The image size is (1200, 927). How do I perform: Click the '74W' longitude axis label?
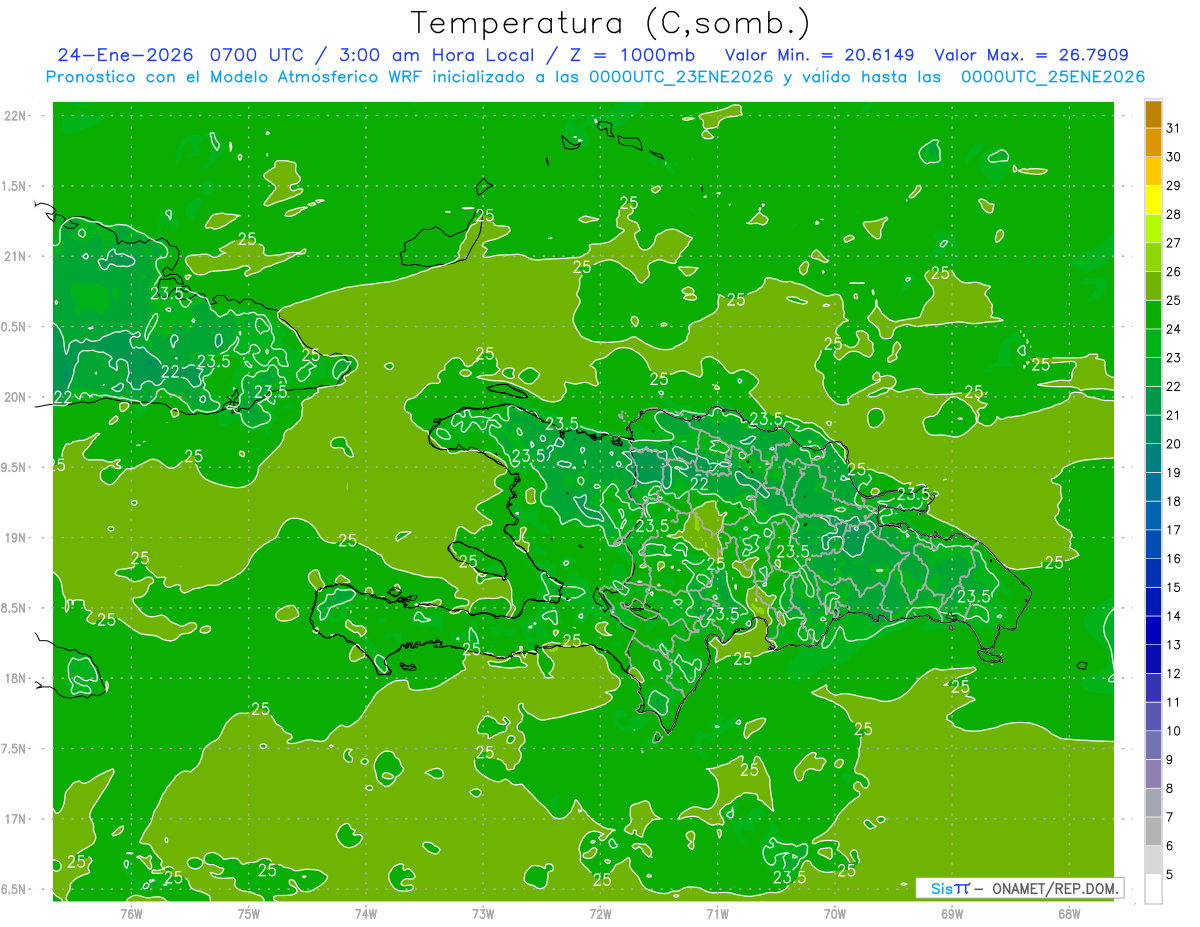click(366, 914)
